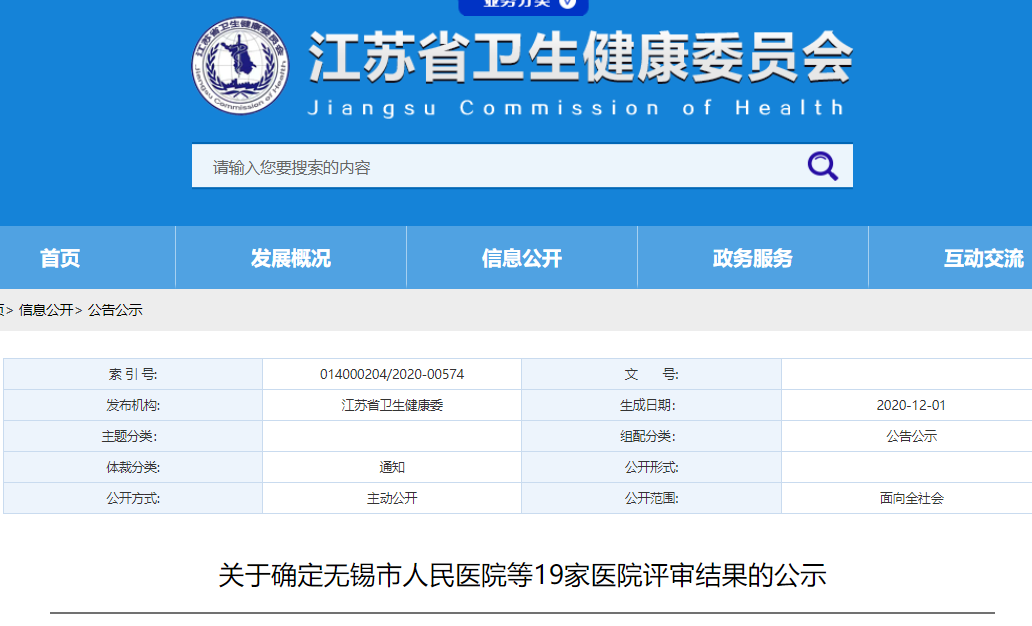This screenshot has height=626, width=1032.
Task: Click the 公开形式 label cell
Action: [x=651, y=467]
